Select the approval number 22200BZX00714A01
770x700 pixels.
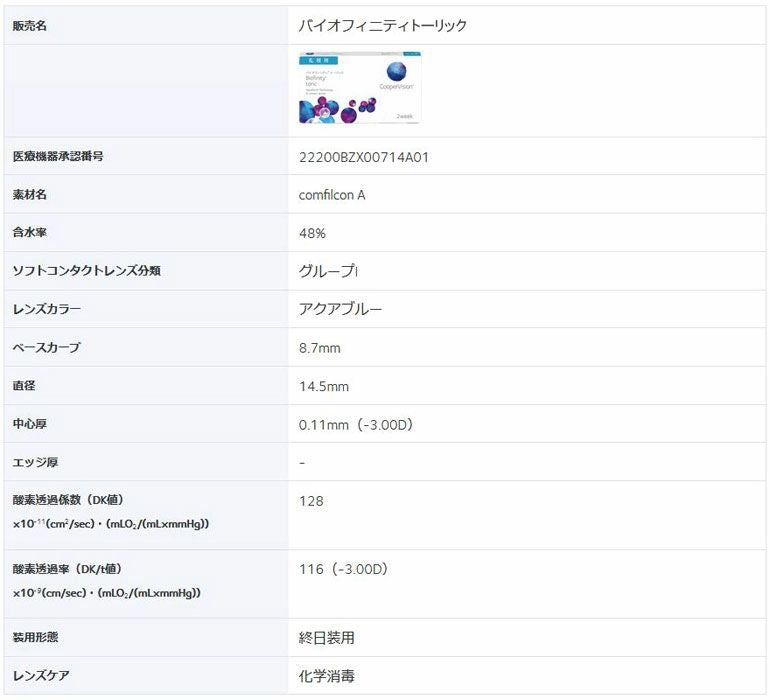(x=364, y=157)
